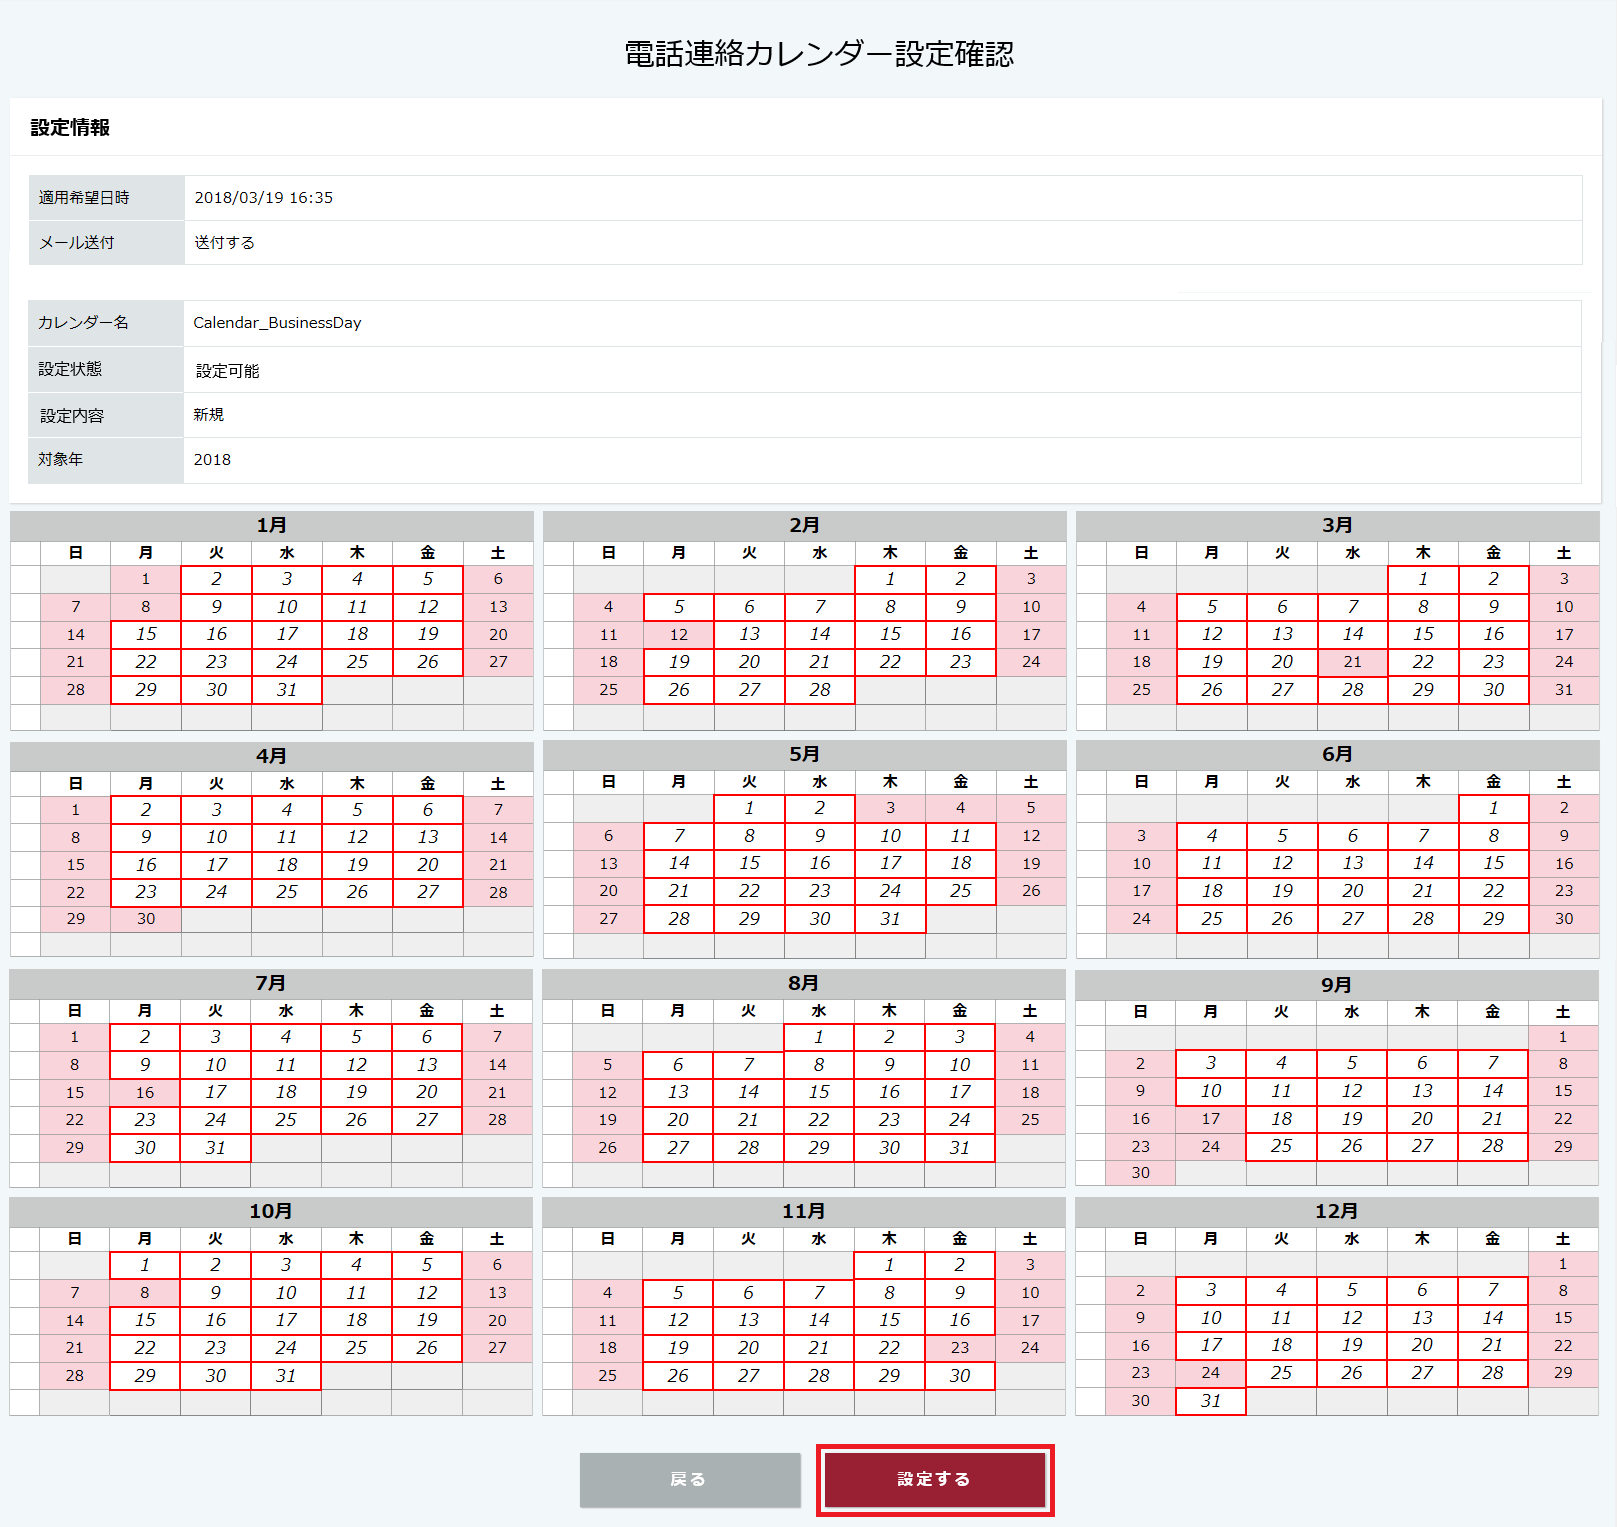The image size is (1617, 1527).
Task: Click the 設定状態 label
Action: 70,369
